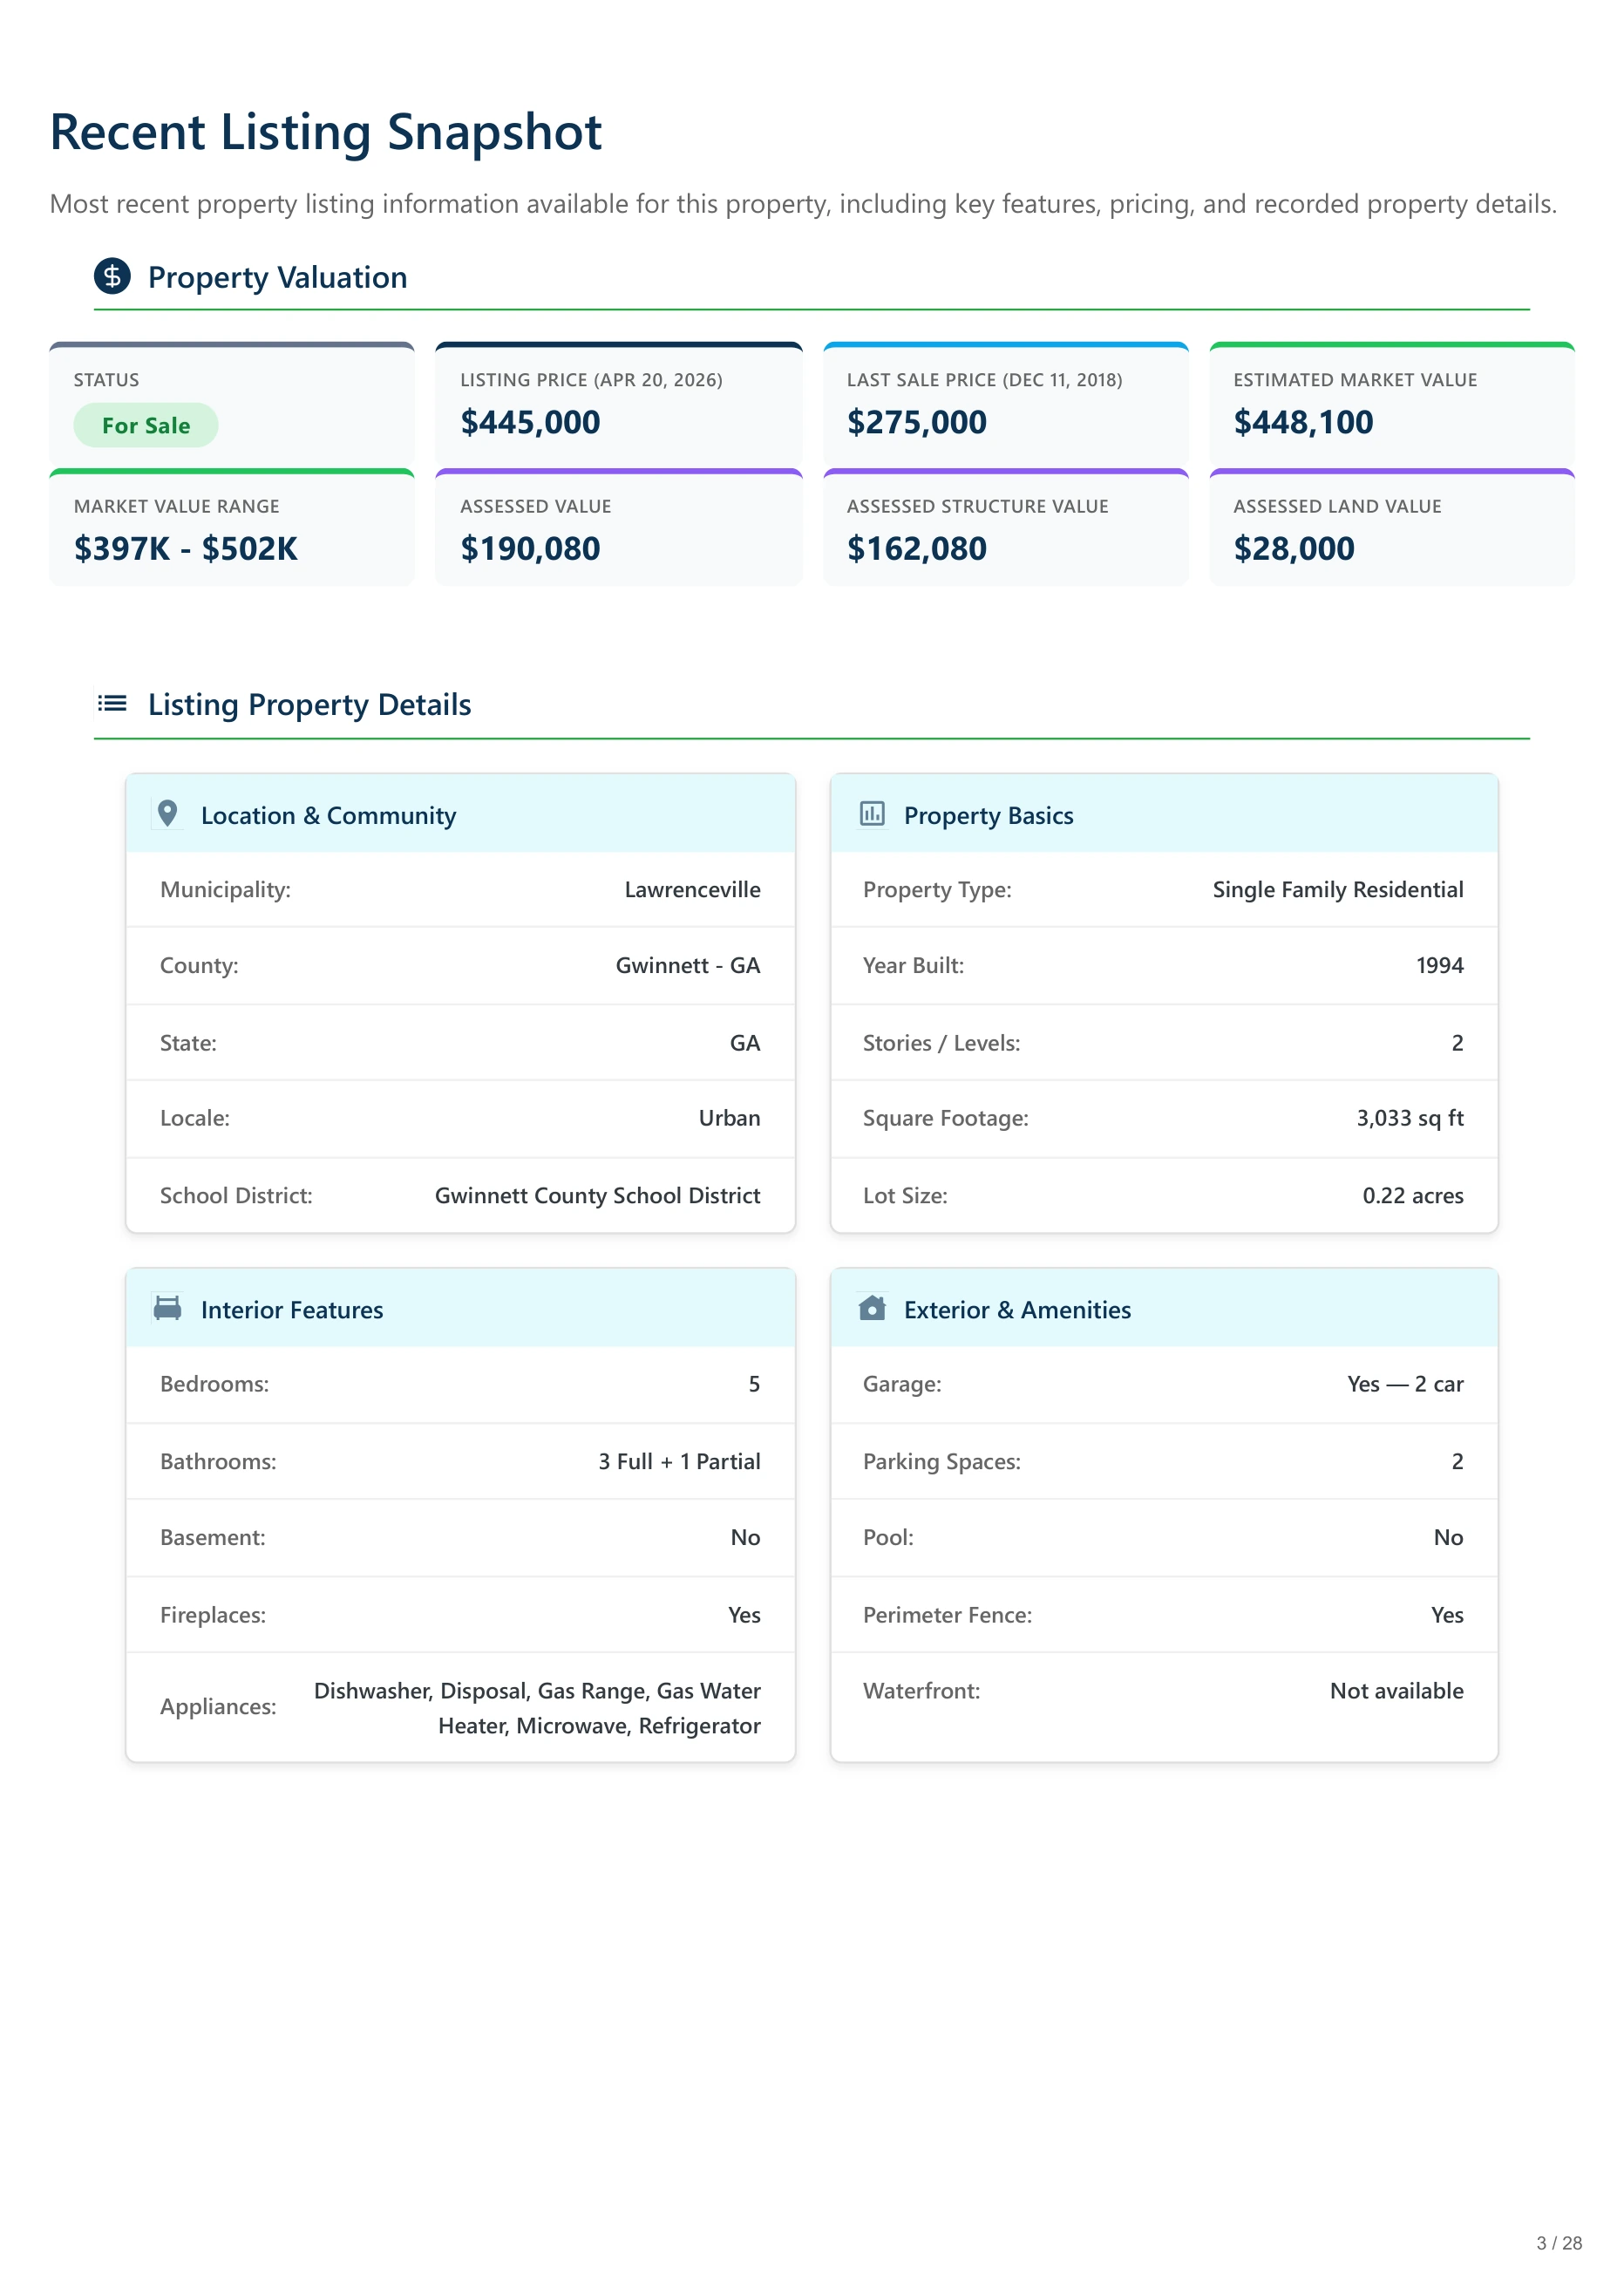Click the market value range $397K - $502K
The height and width of the screenshot is (2294, 1624).
tap(186, 548)
